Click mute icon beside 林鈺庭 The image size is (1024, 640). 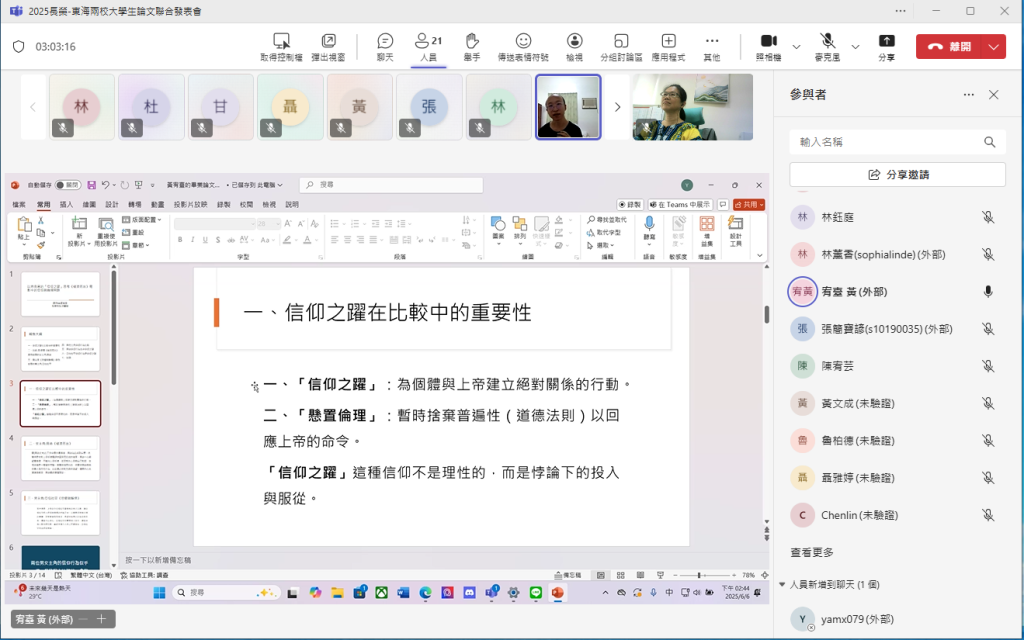[988, 217]
